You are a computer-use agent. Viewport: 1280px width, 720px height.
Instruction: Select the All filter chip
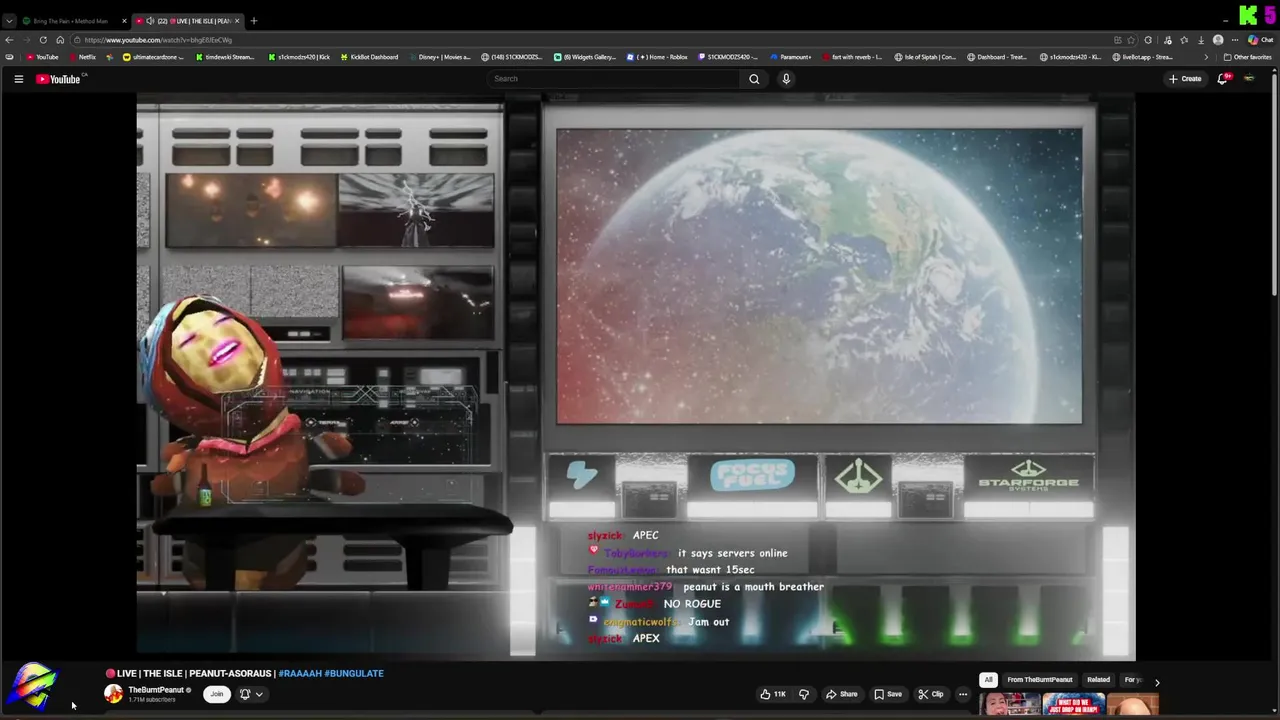[x=988, y=680]
